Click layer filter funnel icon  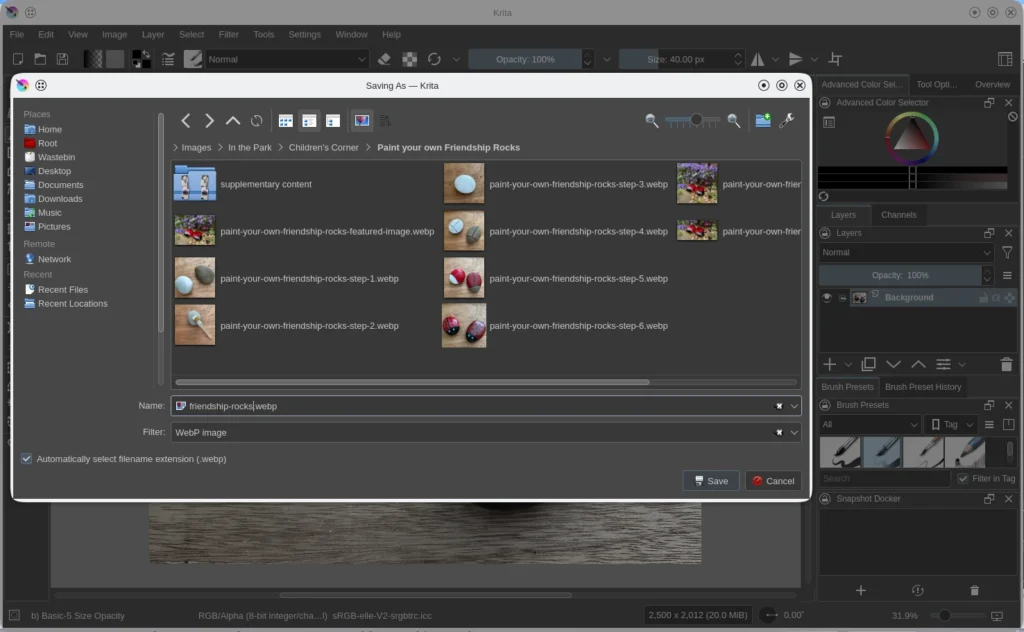[1007, 252]
